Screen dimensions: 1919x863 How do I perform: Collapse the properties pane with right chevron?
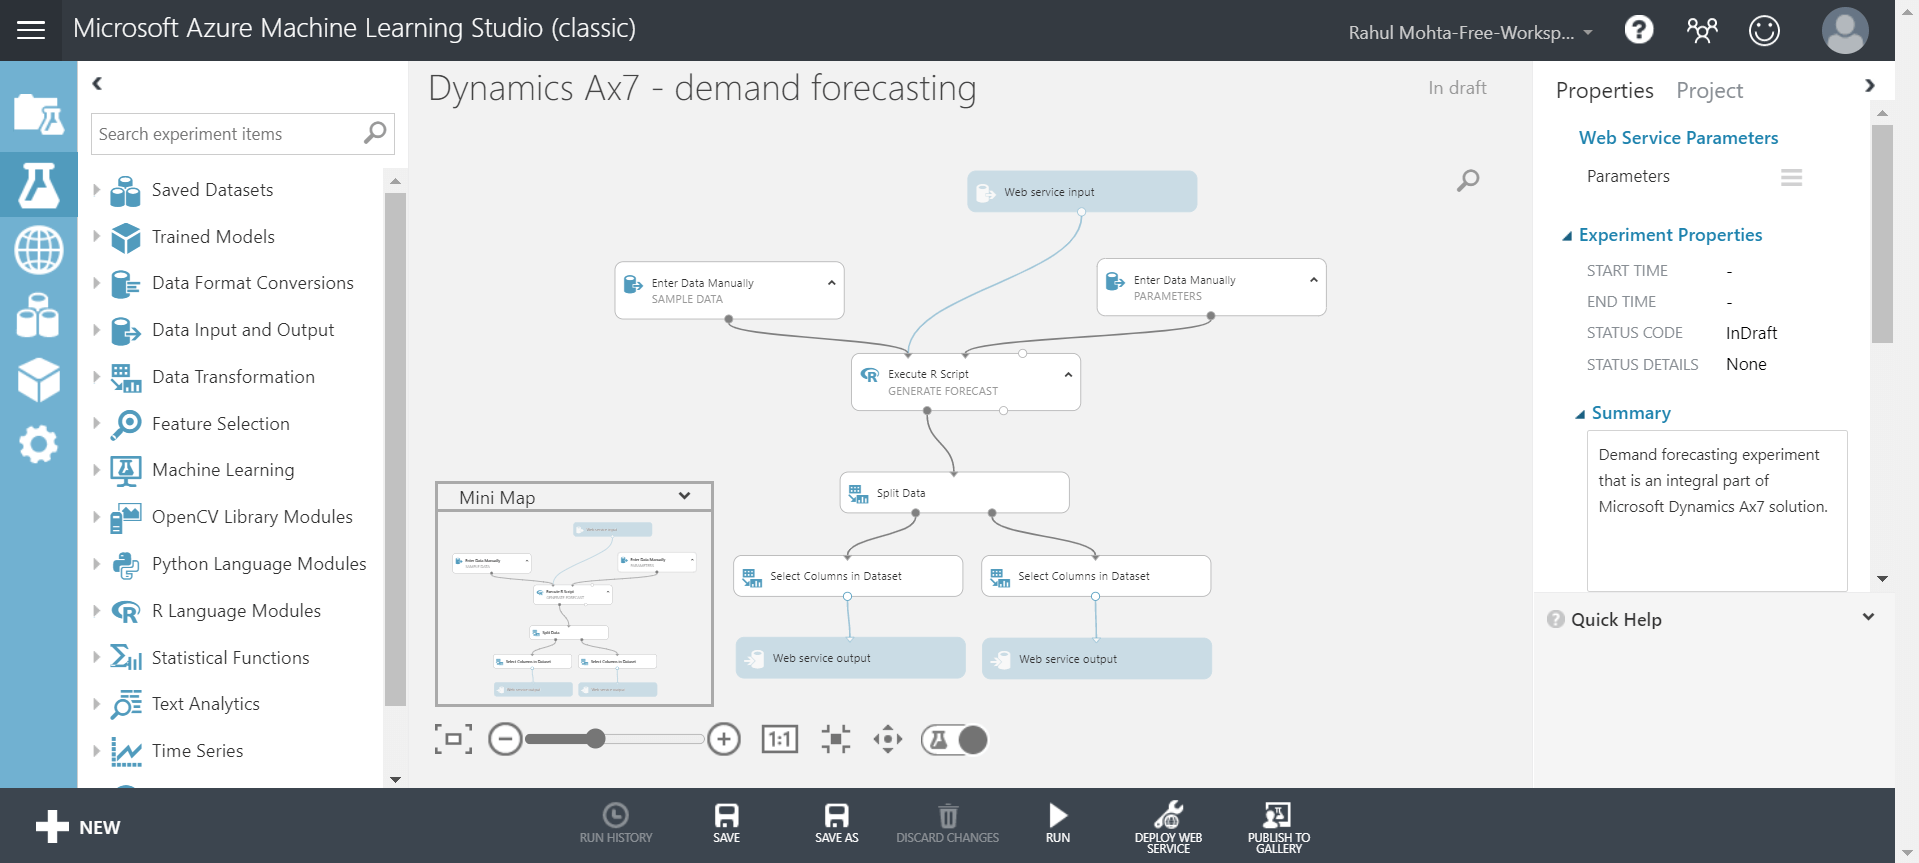1870,86
